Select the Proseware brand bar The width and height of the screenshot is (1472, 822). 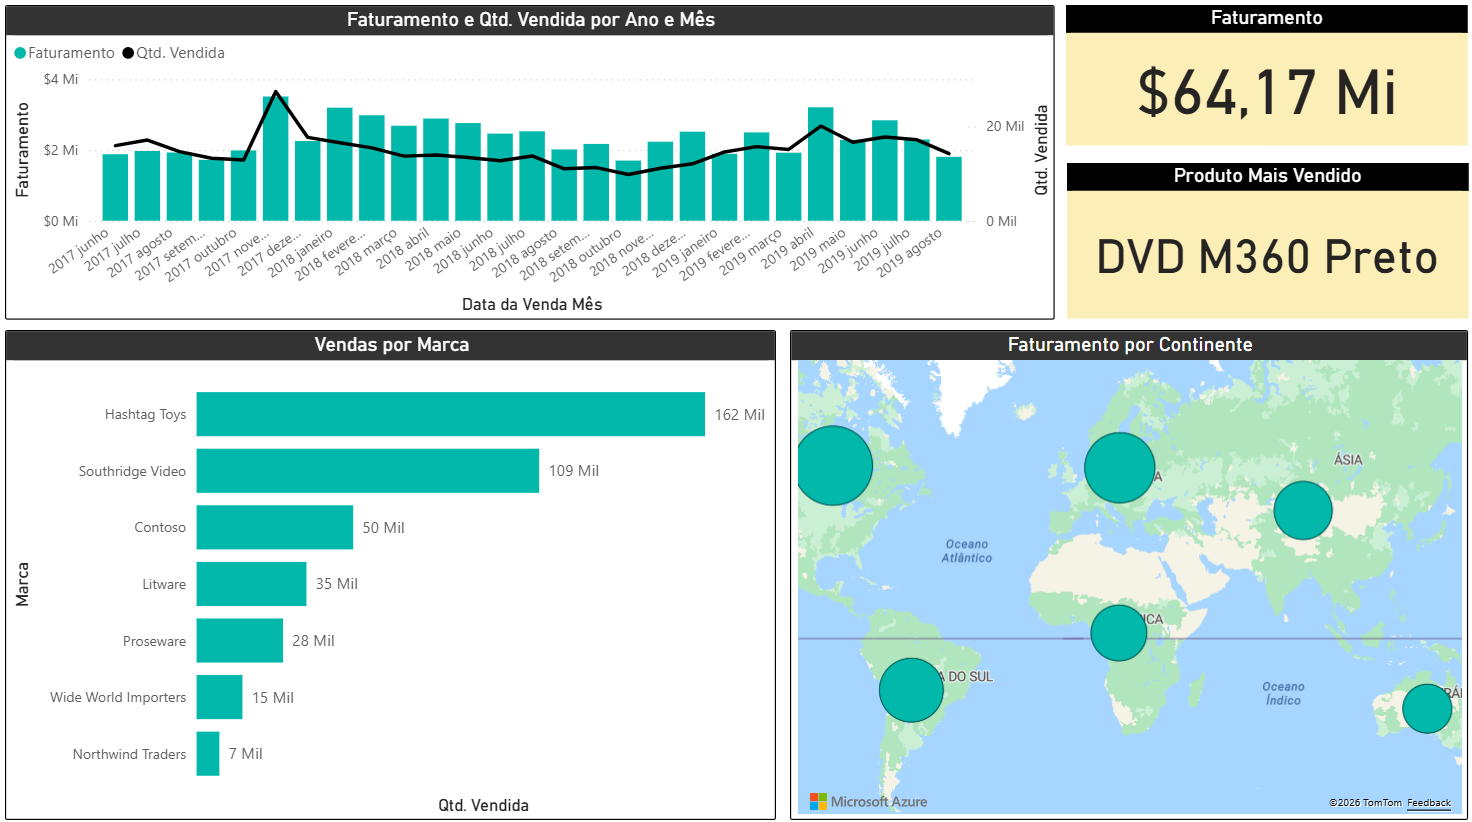point(240,641)
